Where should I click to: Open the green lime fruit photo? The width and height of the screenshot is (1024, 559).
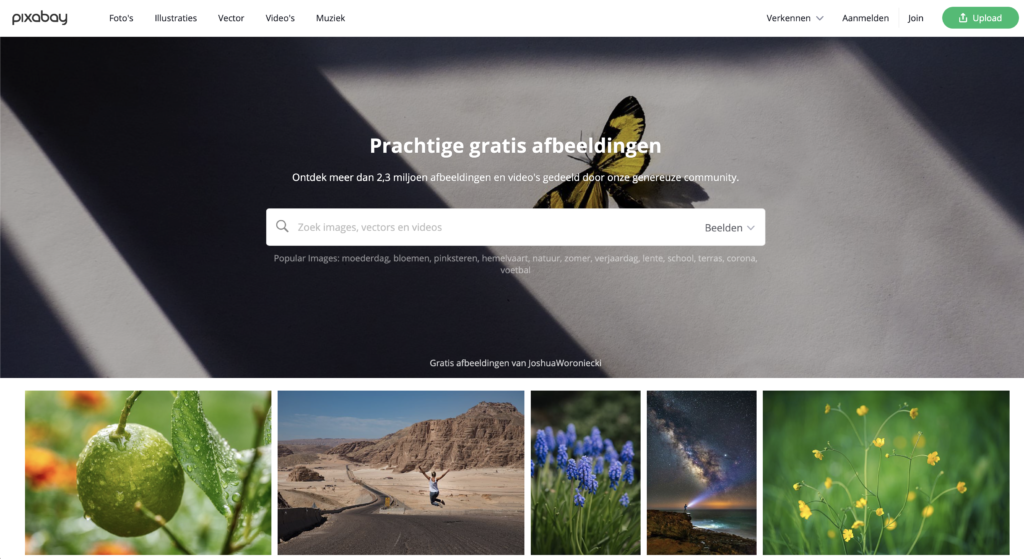click(148, 473)
